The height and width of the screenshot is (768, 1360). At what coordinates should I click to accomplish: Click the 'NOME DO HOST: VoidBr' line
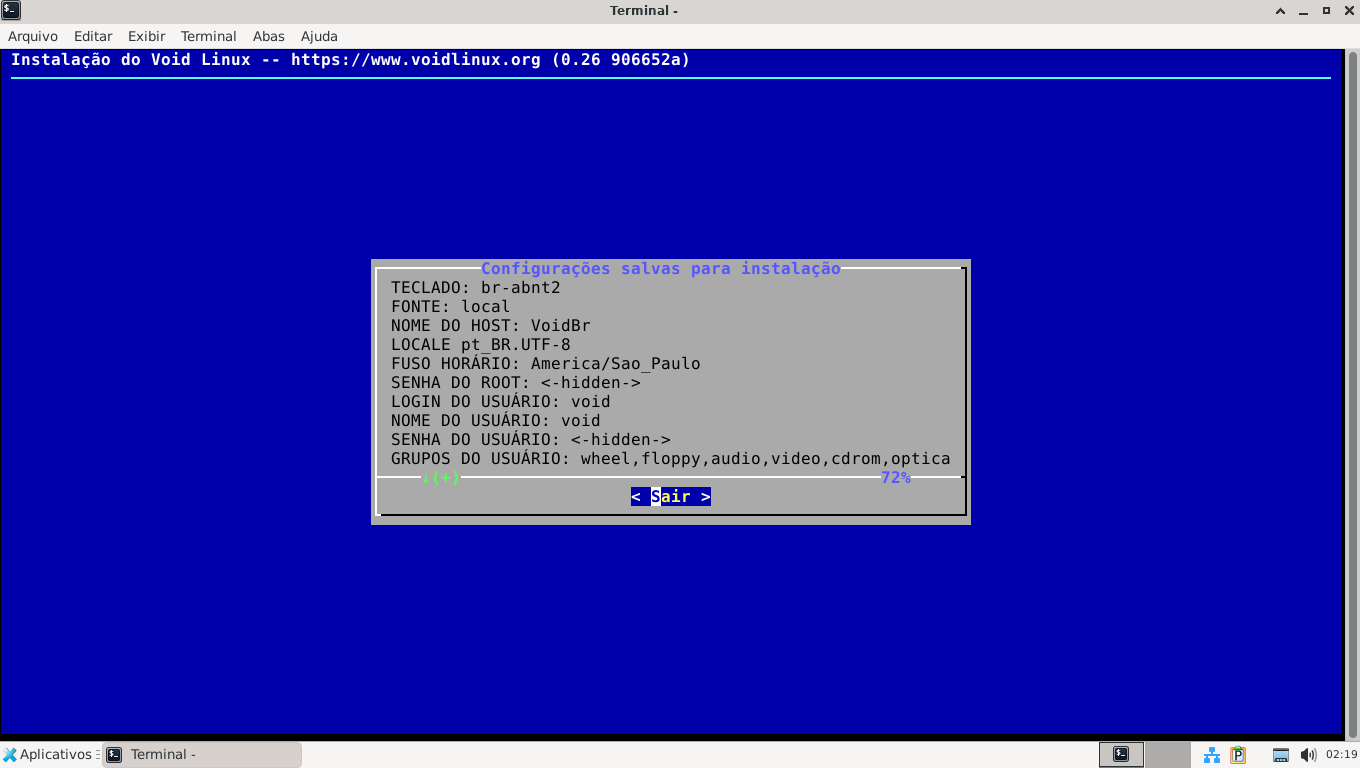tap(491, 326)
